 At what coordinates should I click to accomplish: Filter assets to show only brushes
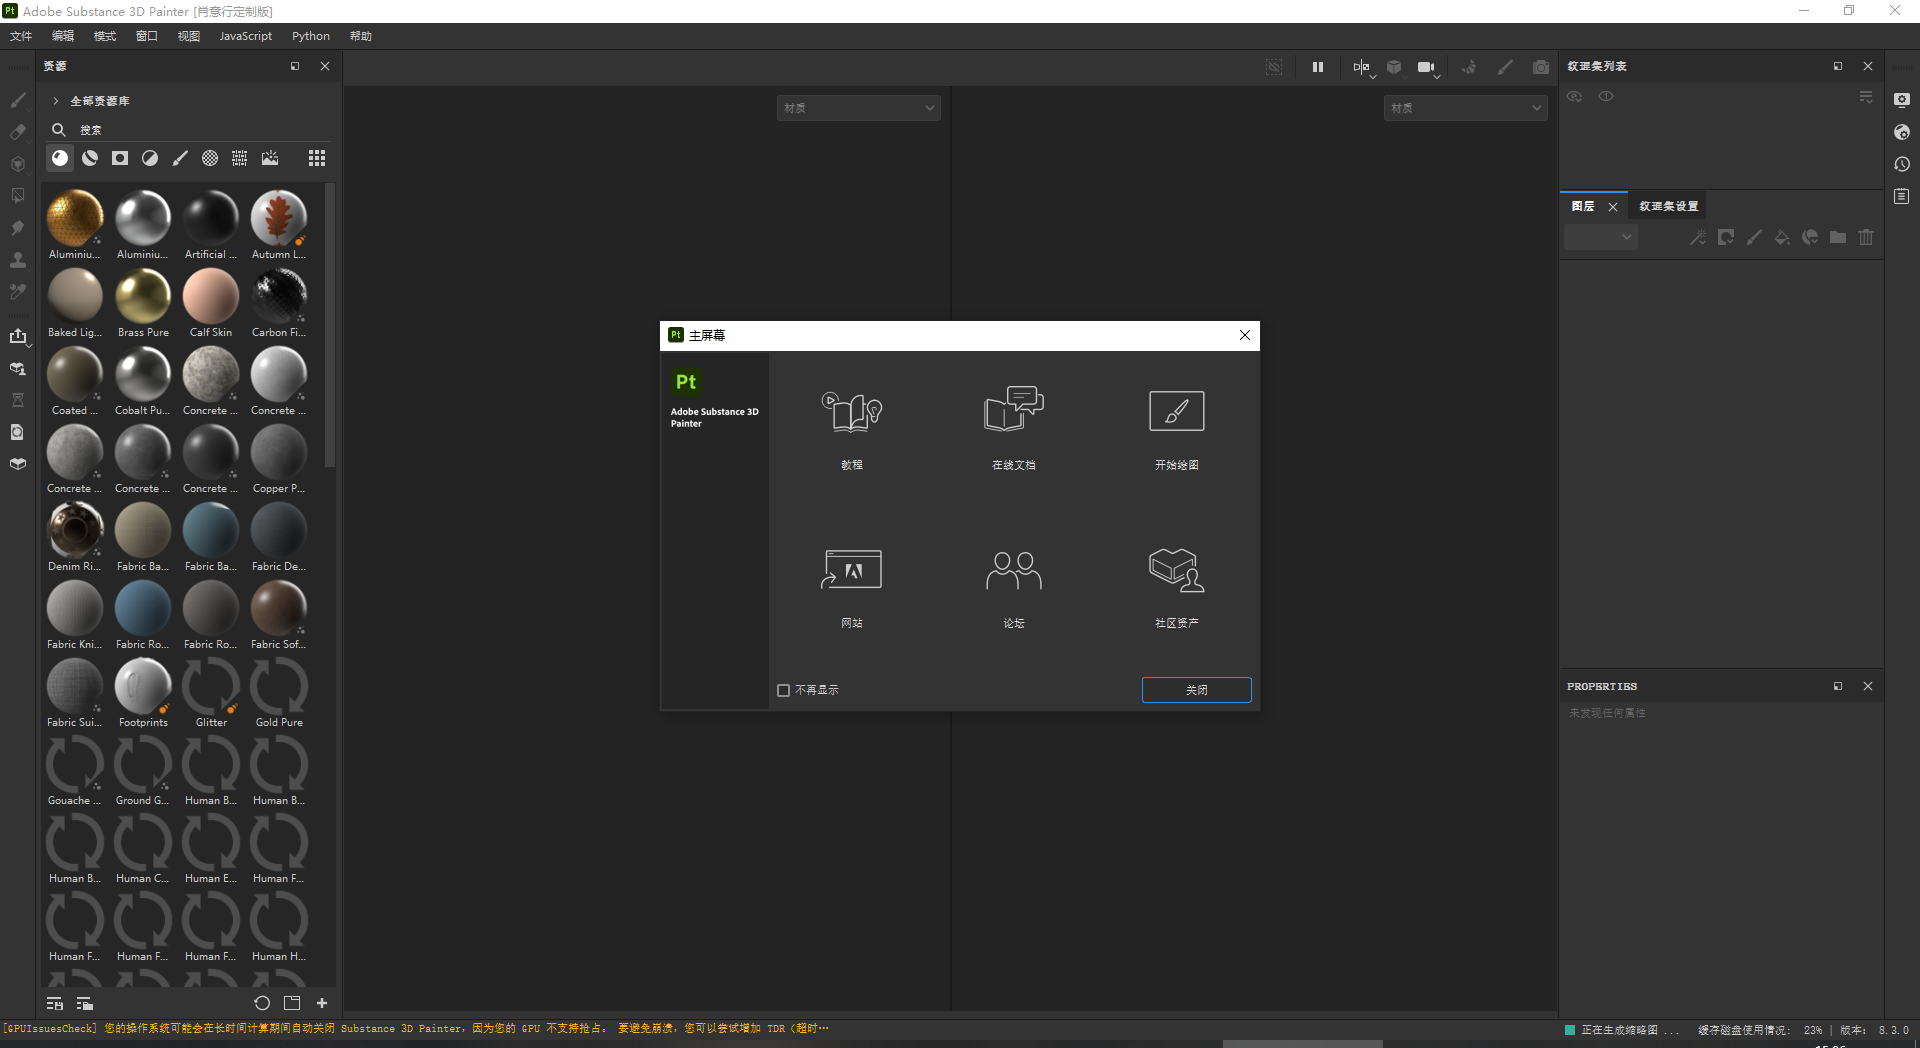pos(180,158)
